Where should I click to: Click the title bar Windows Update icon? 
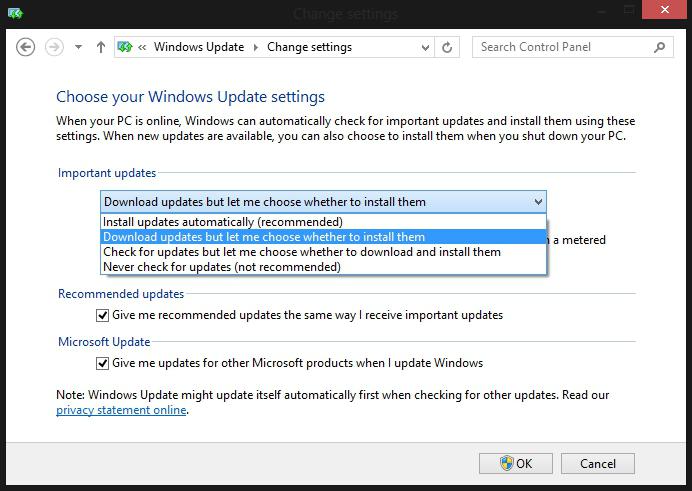click(x=14, y=13)
